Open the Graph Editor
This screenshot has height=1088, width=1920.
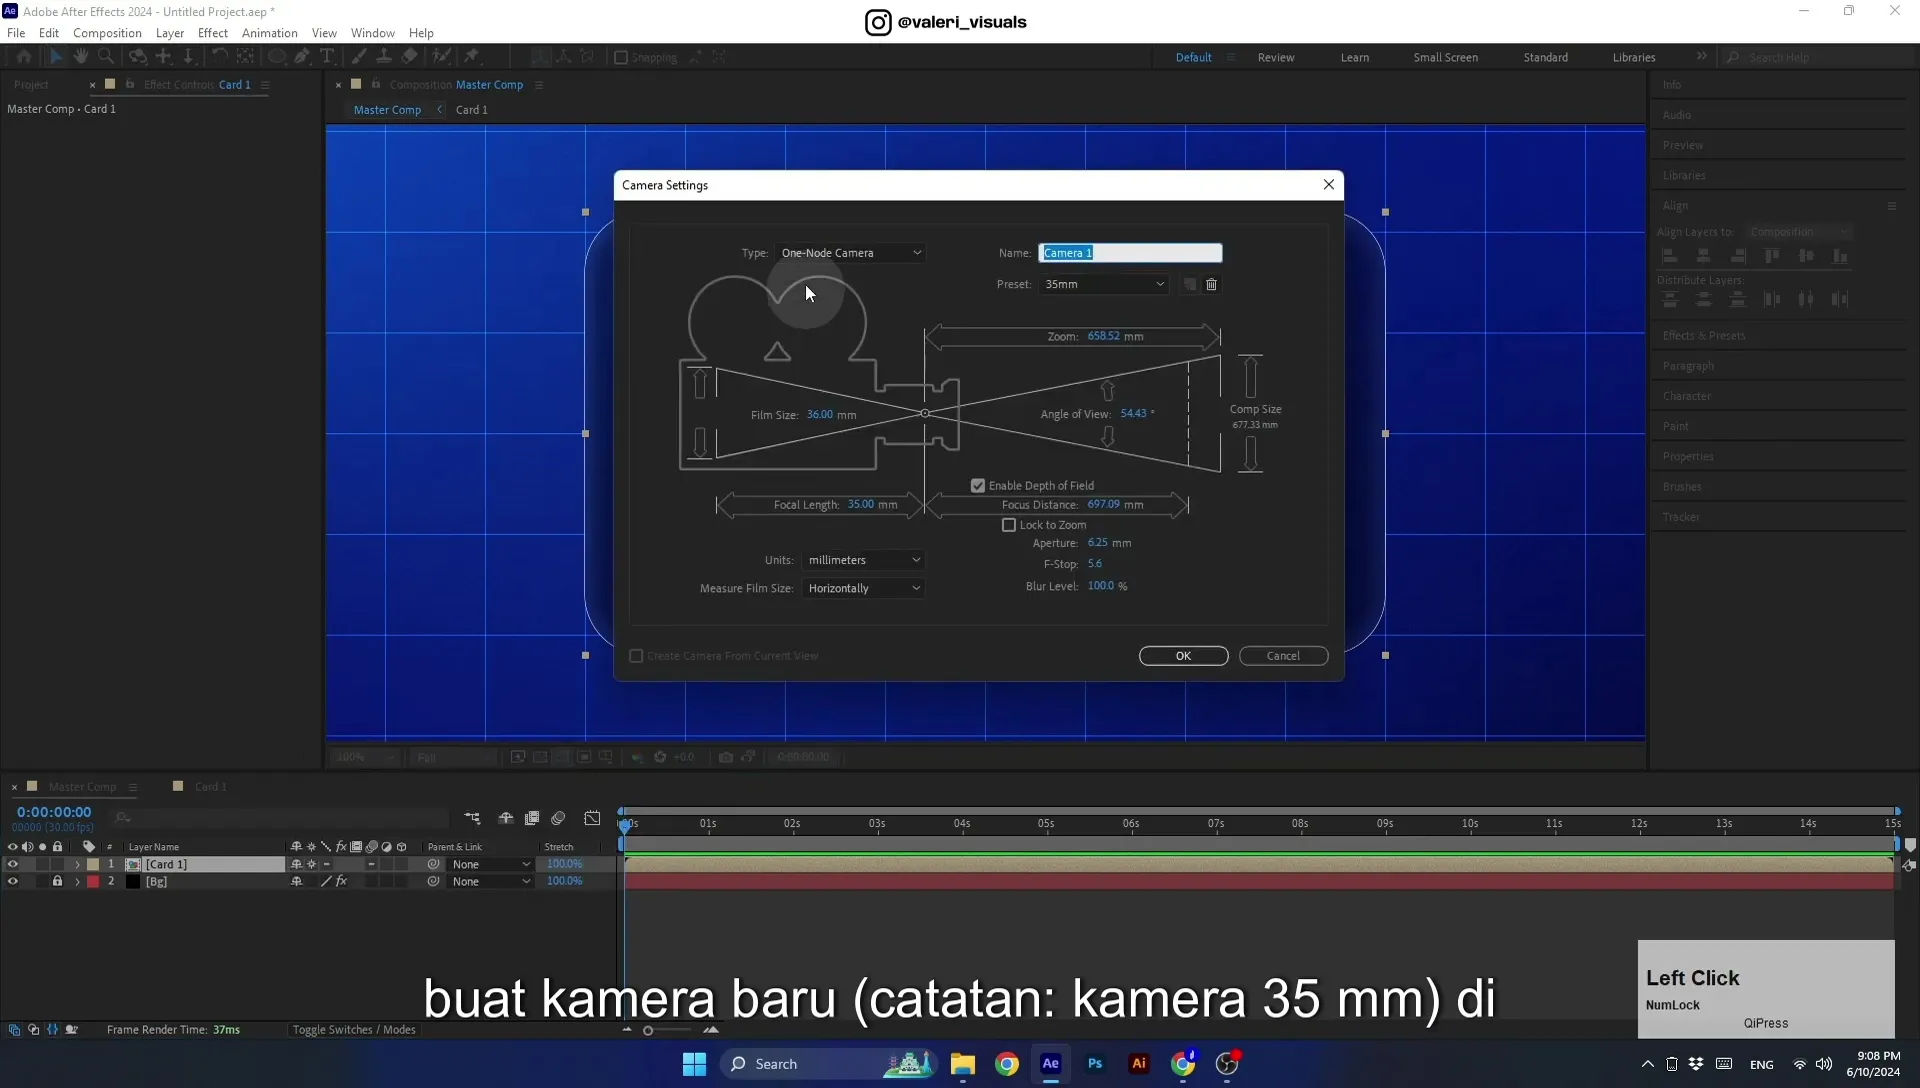[x=592, y=818]
